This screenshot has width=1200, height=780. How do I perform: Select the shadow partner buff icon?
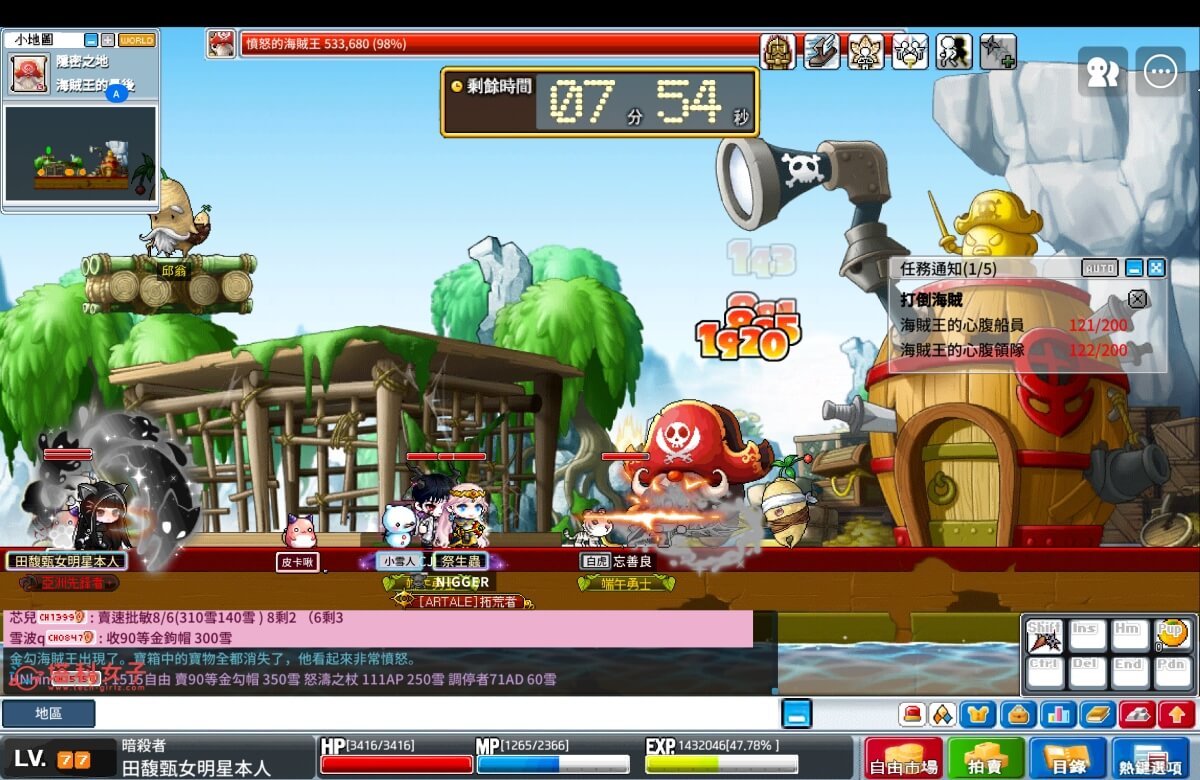[954, 51]
